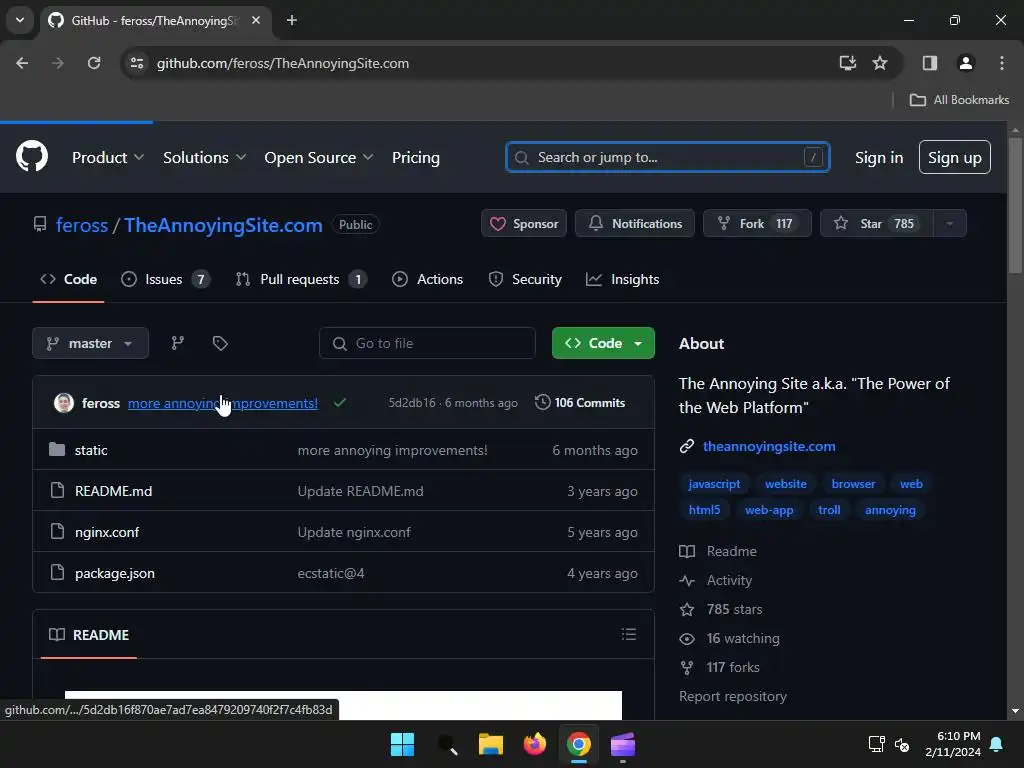Switch to the Insights tab
Viewport: 1024px width, 768px height.
click(x=622, y=280)
